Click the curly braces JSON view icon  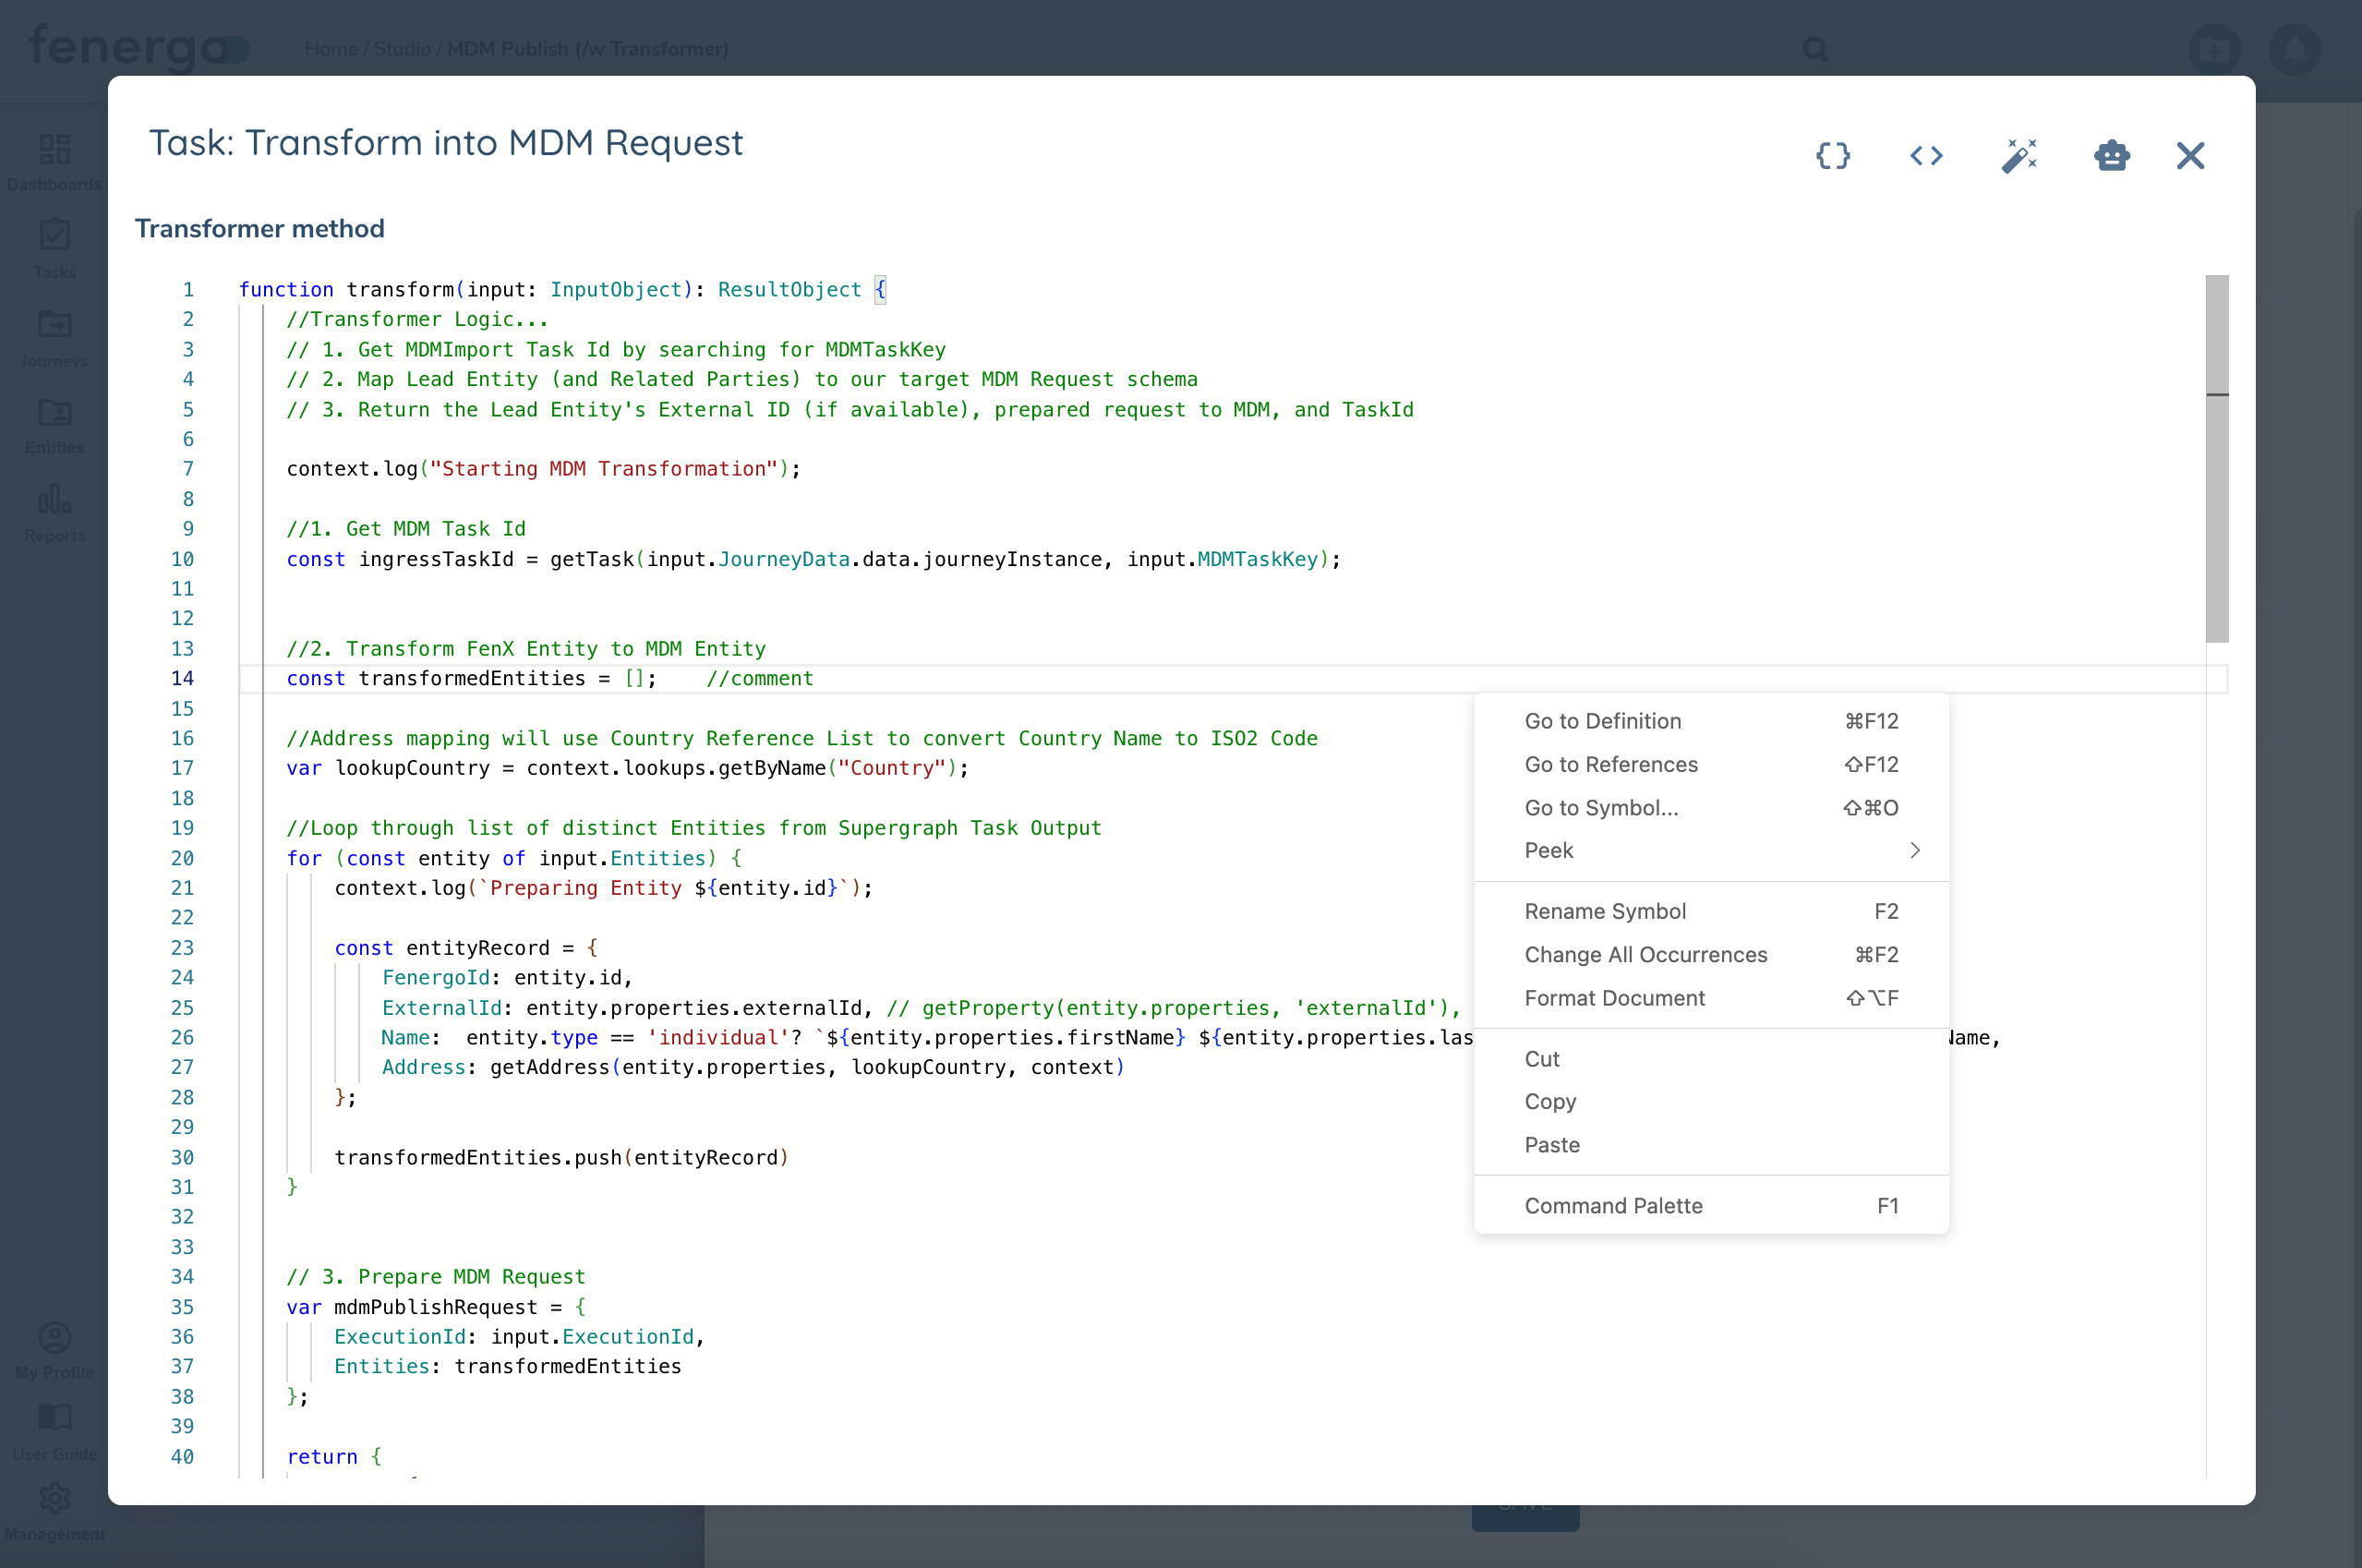tap(1833, 155)
